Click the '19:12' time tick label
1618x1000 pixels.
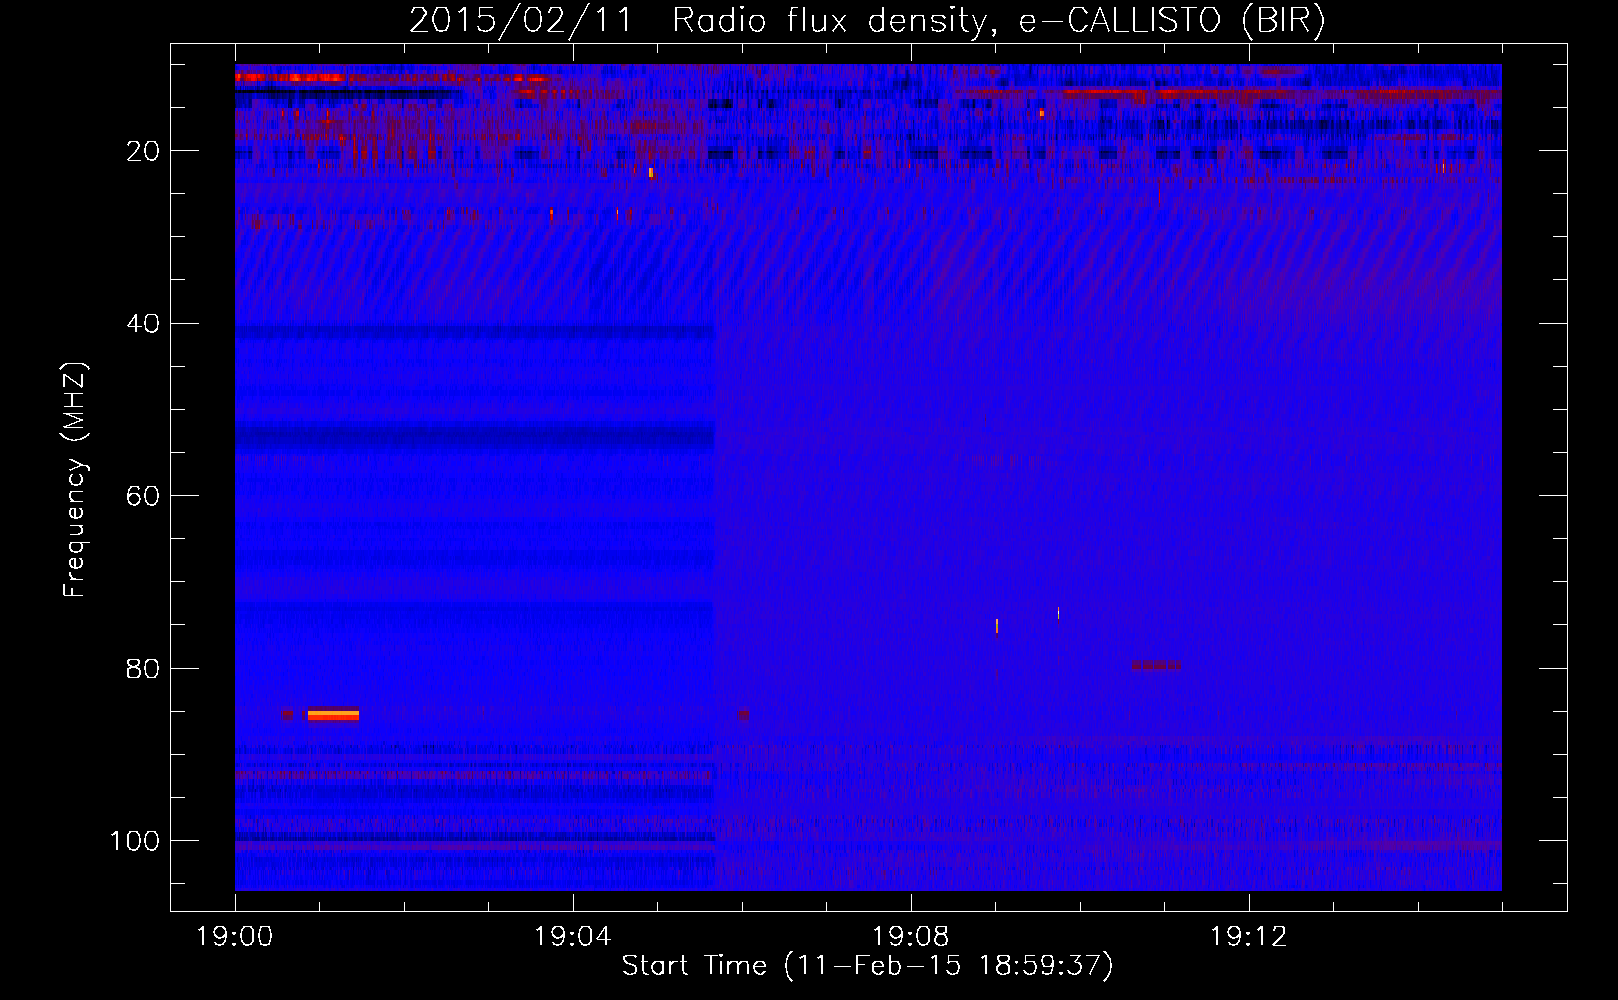point(1248,937)
